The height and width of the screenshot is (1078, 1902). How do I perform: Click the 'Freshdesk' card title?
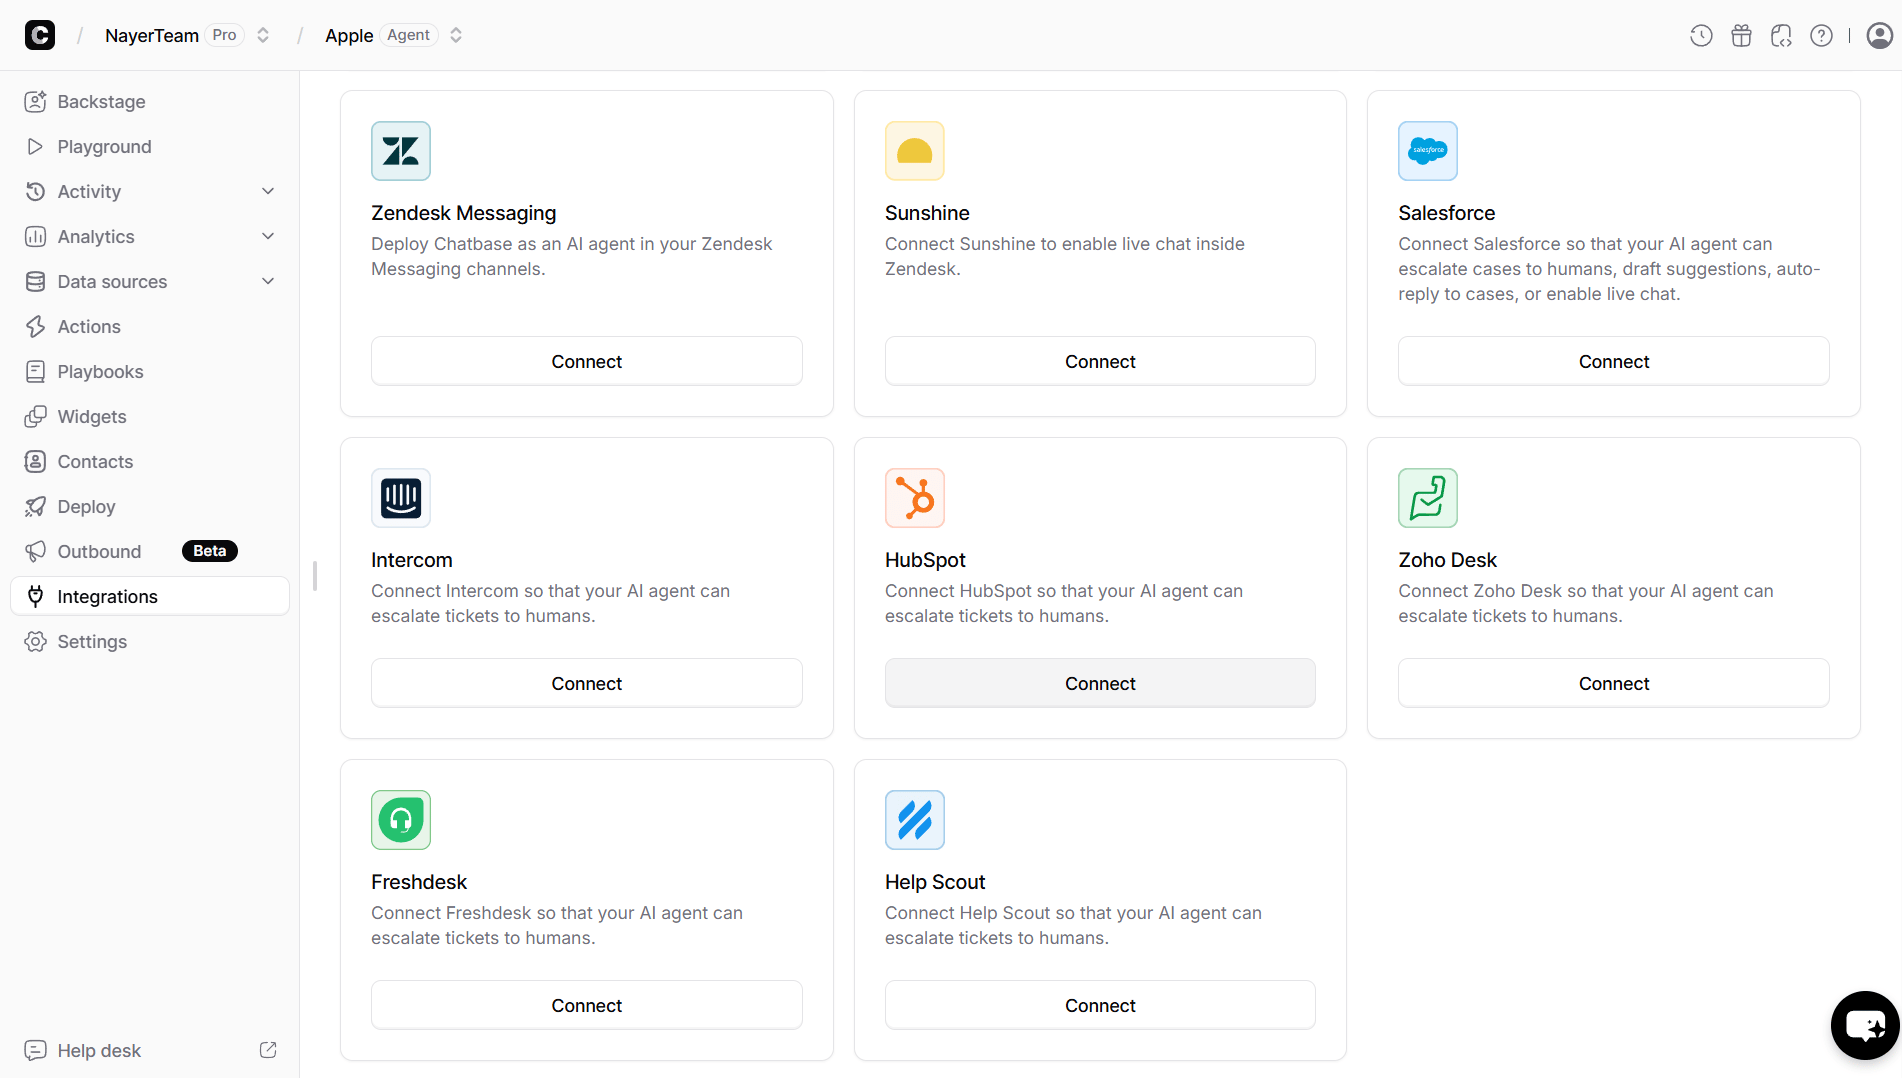[419, 882]
